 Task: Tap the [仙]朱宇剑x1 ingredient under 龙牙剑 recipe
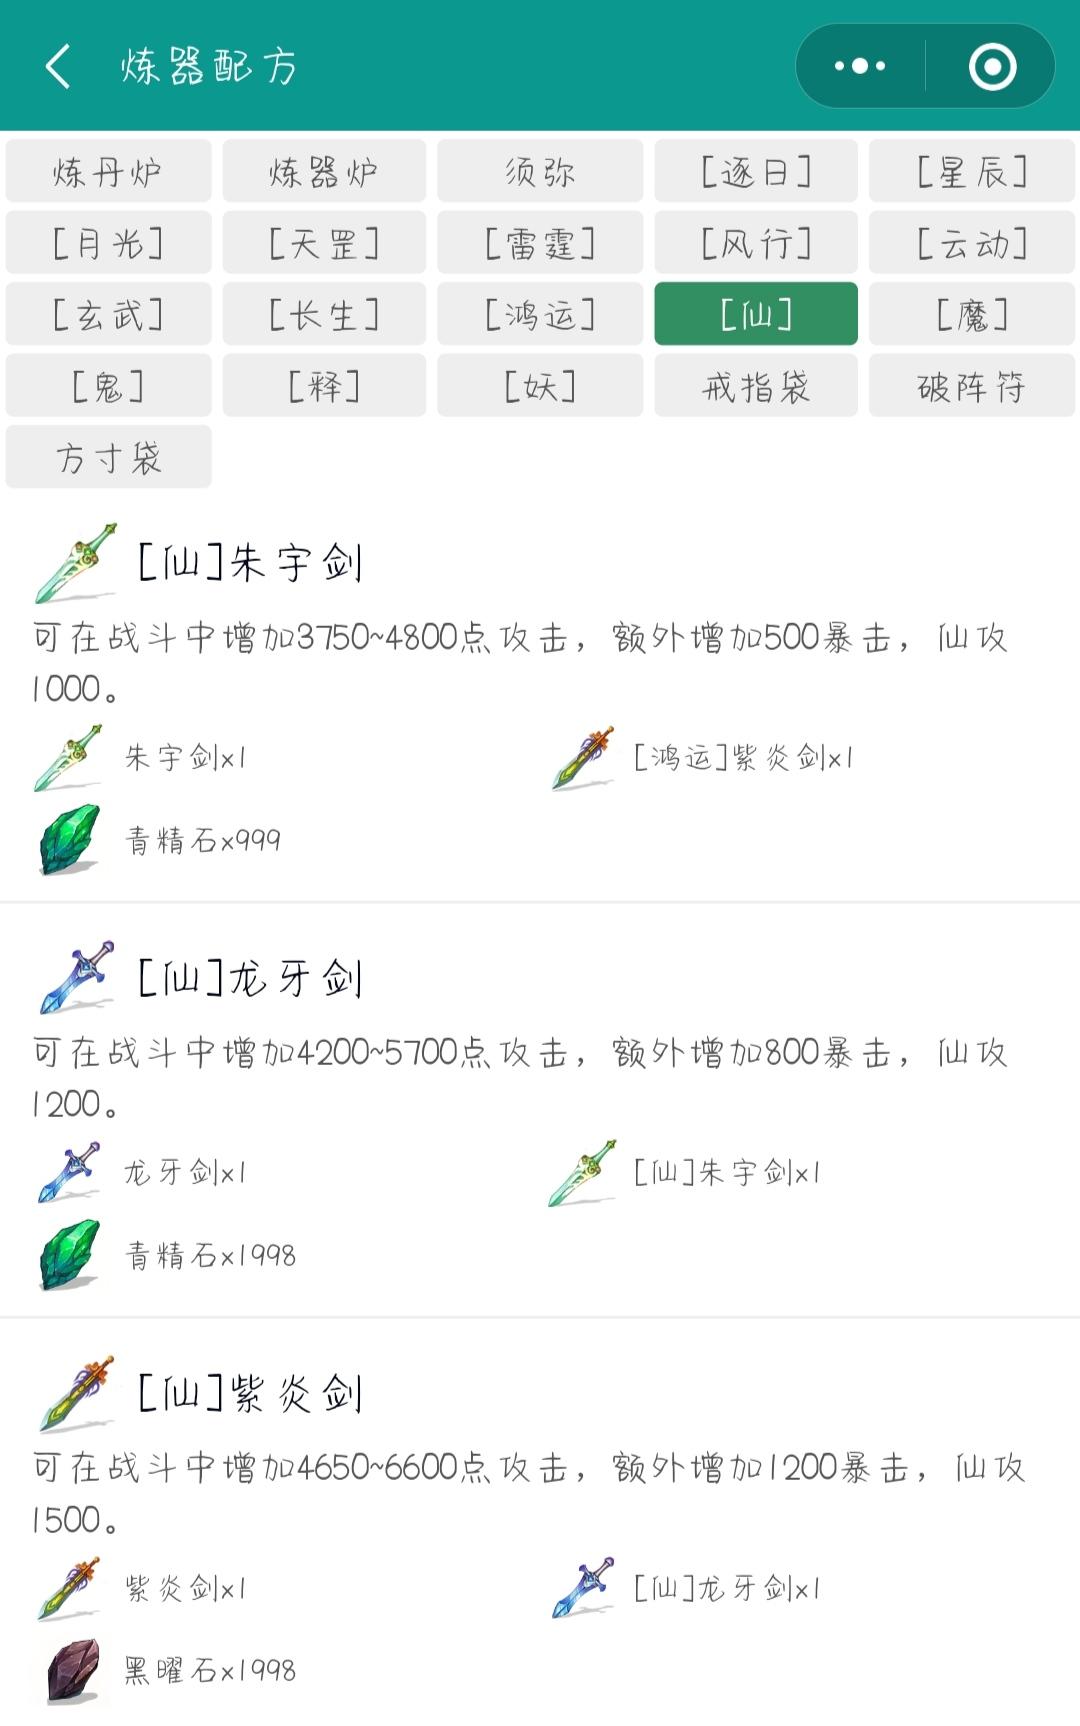coord(687,1172)
